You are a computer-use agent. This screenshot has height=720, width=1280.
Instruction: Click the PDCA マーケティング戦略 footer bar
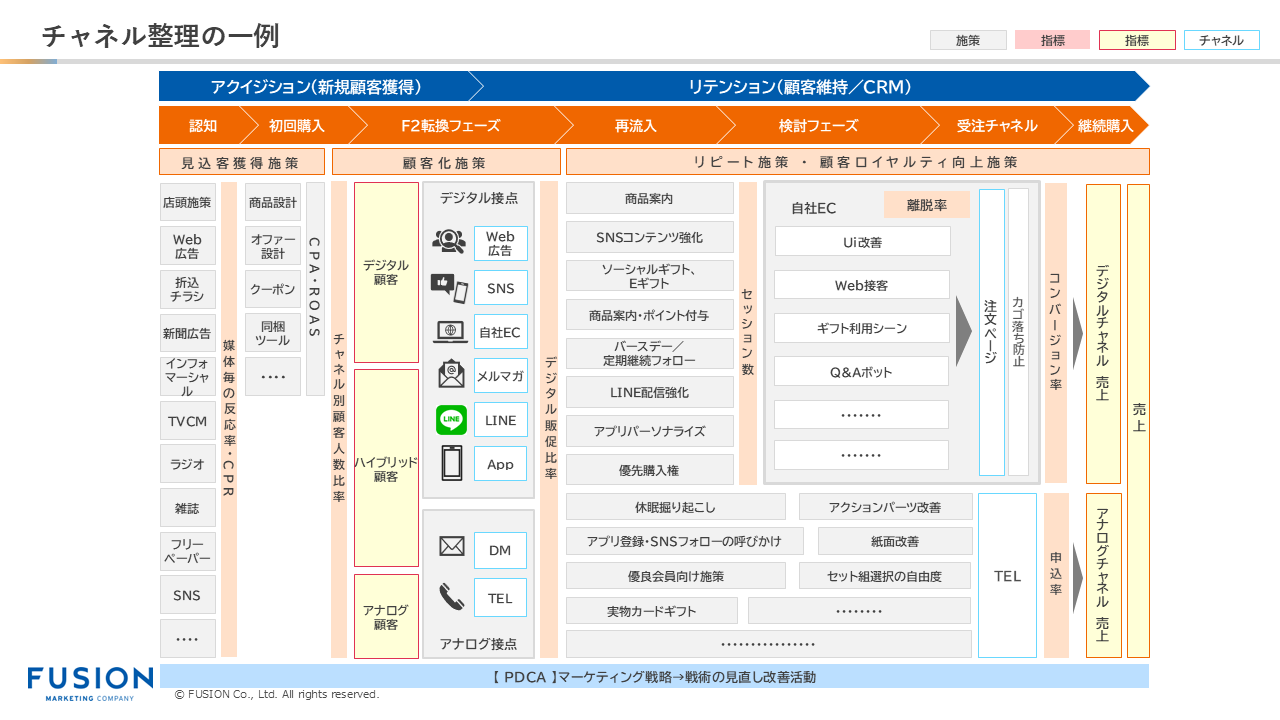point(654,677)
